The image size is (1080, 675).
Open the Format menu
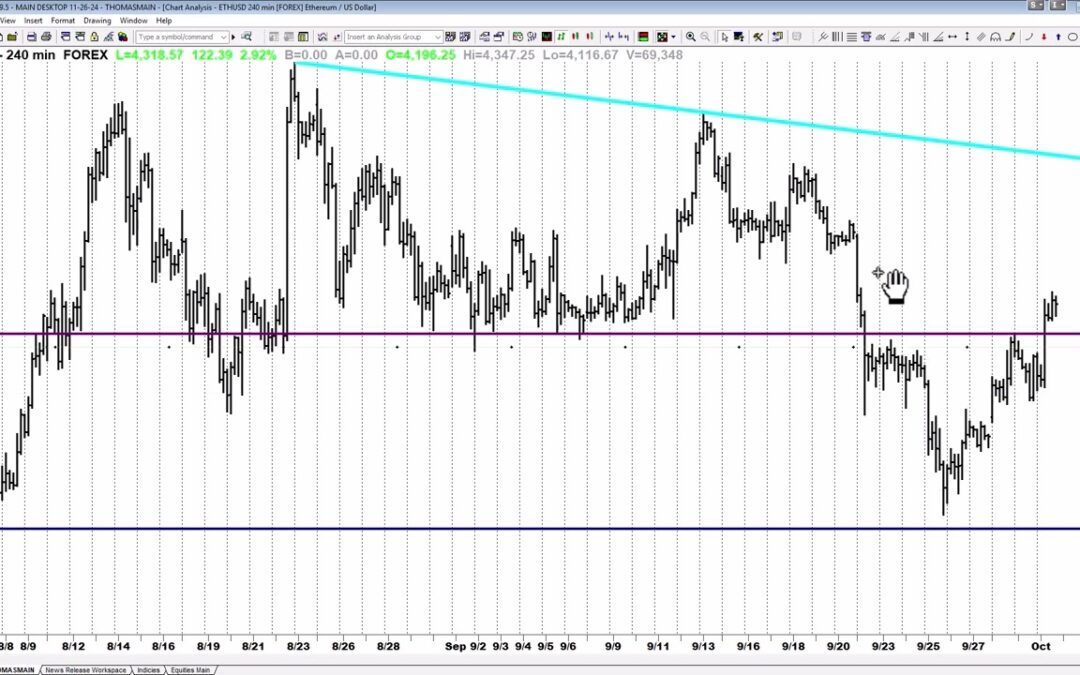(x=63, y=20)
